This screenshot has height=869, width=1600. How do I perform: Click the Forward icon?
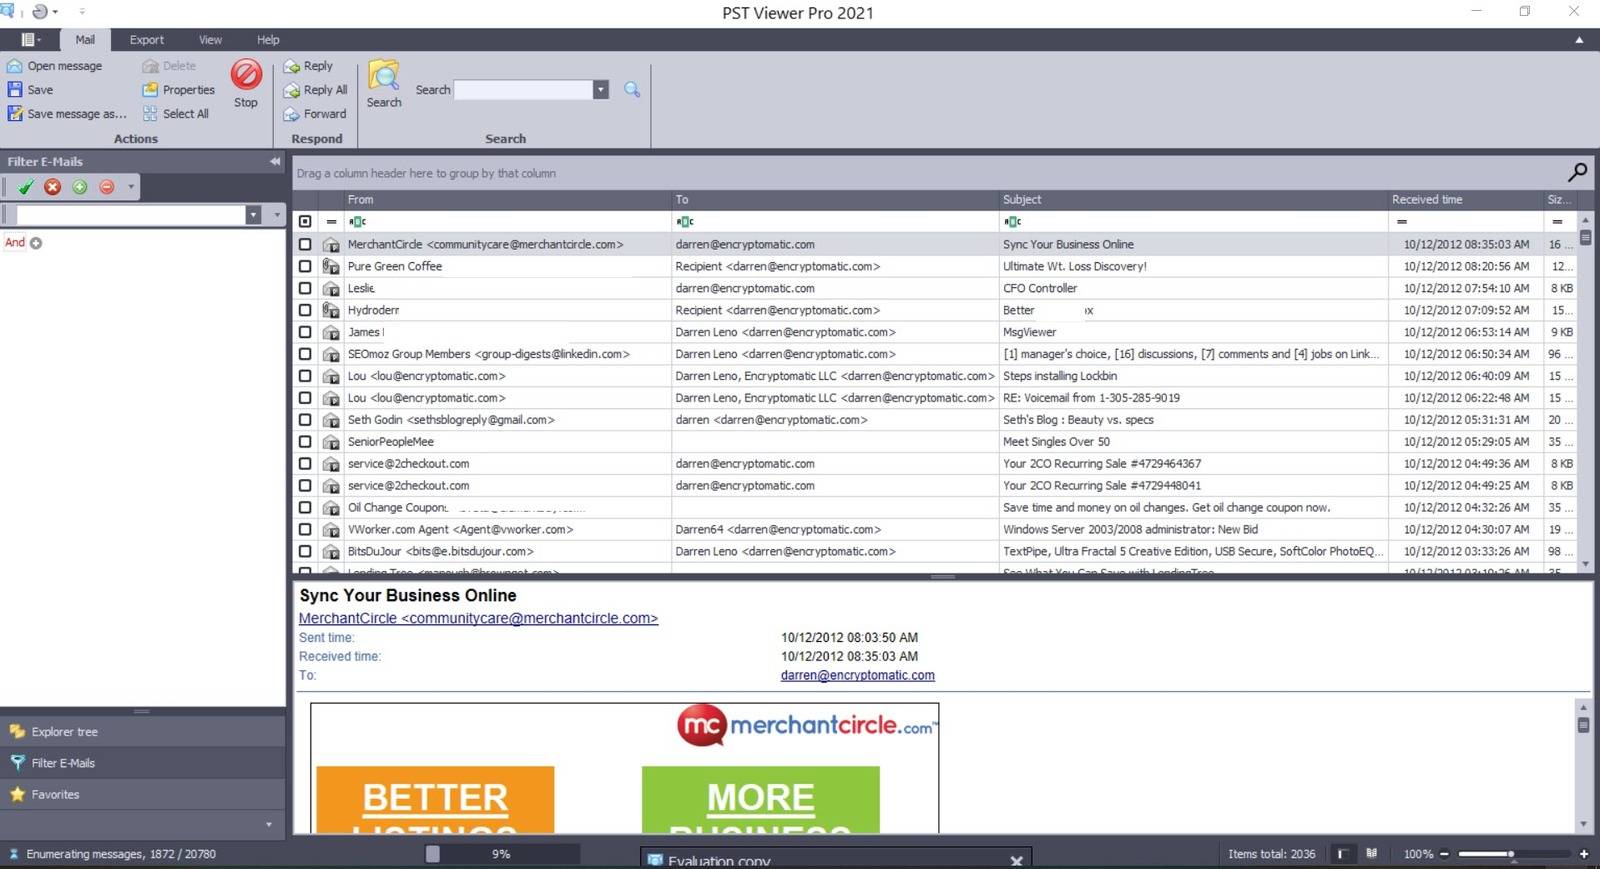(x=292, y=114)
